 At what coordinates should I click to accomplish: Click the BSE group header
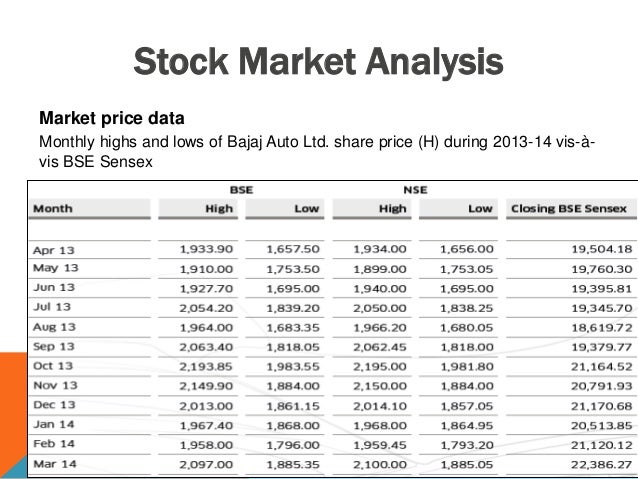(241, 188)
